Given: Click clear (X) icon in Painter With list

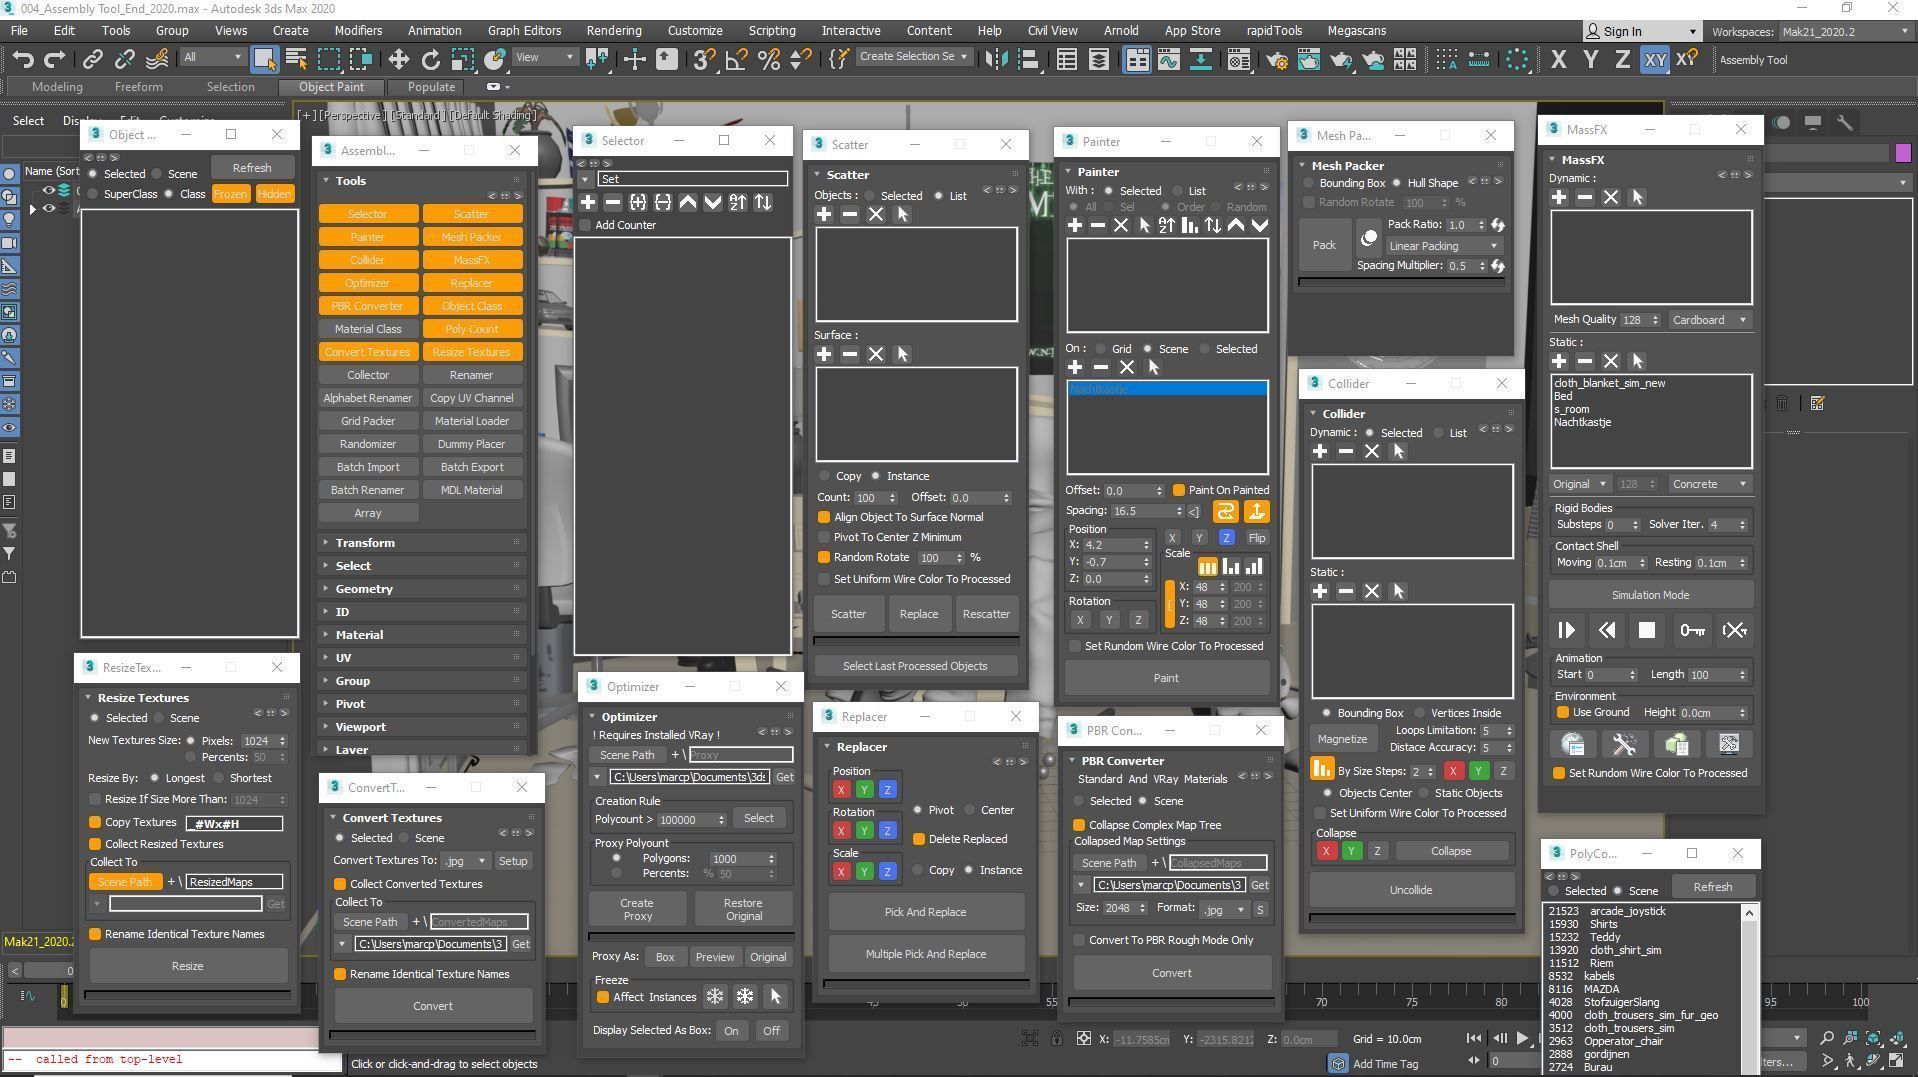Looking at the screenshot, I should point(1121,225).
